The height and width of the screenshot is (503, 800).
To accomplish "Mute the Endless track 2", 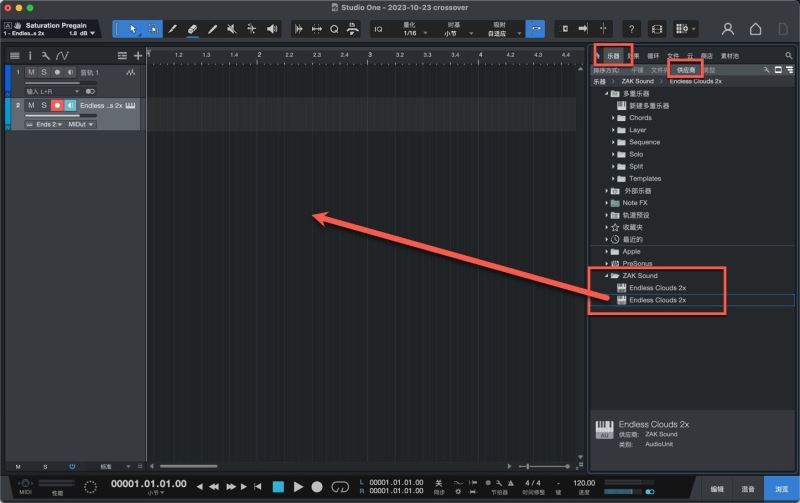I will pyautogui.click(x=31, y=105).
